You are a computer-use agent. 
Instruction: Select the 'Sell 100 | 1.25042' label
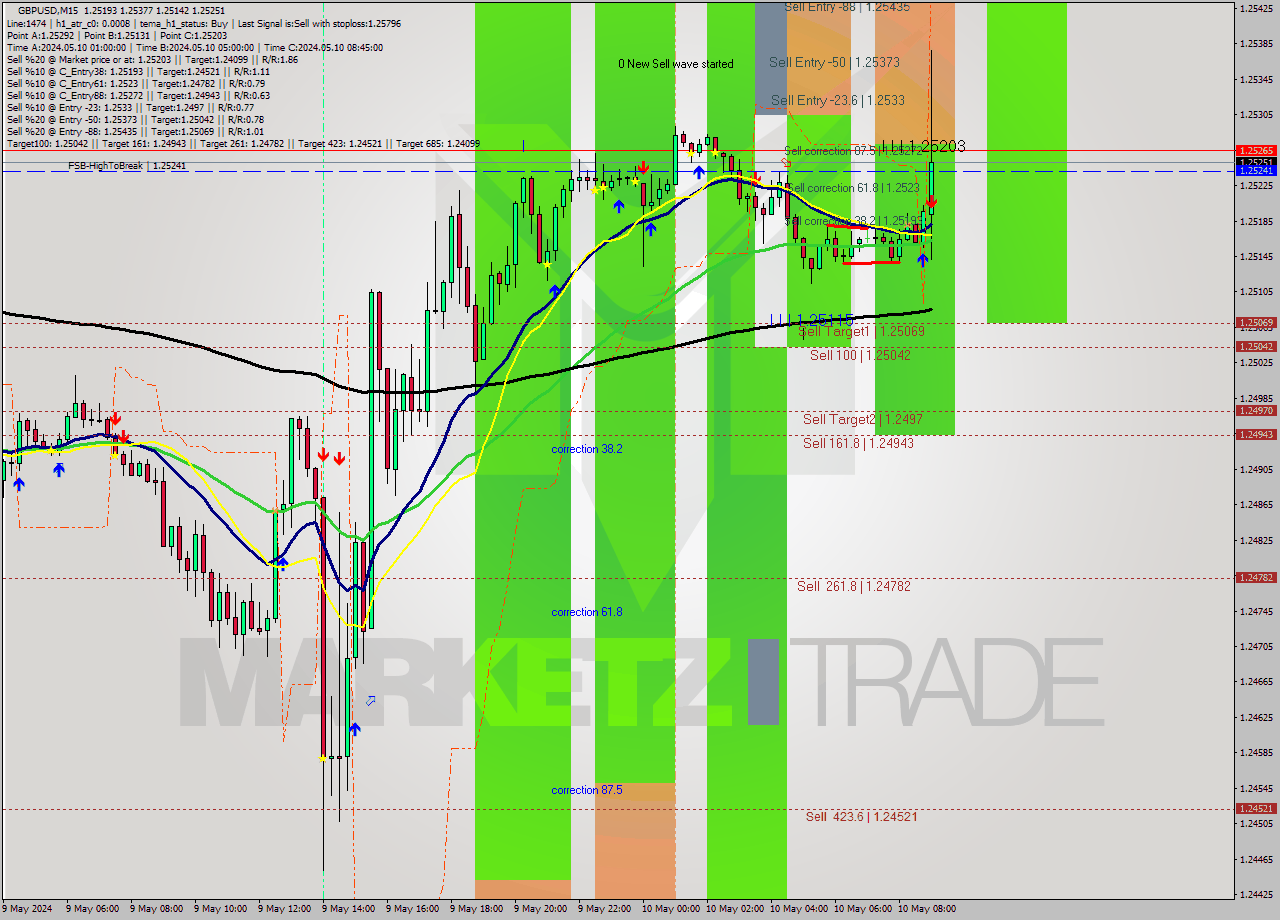coord(860,355)
